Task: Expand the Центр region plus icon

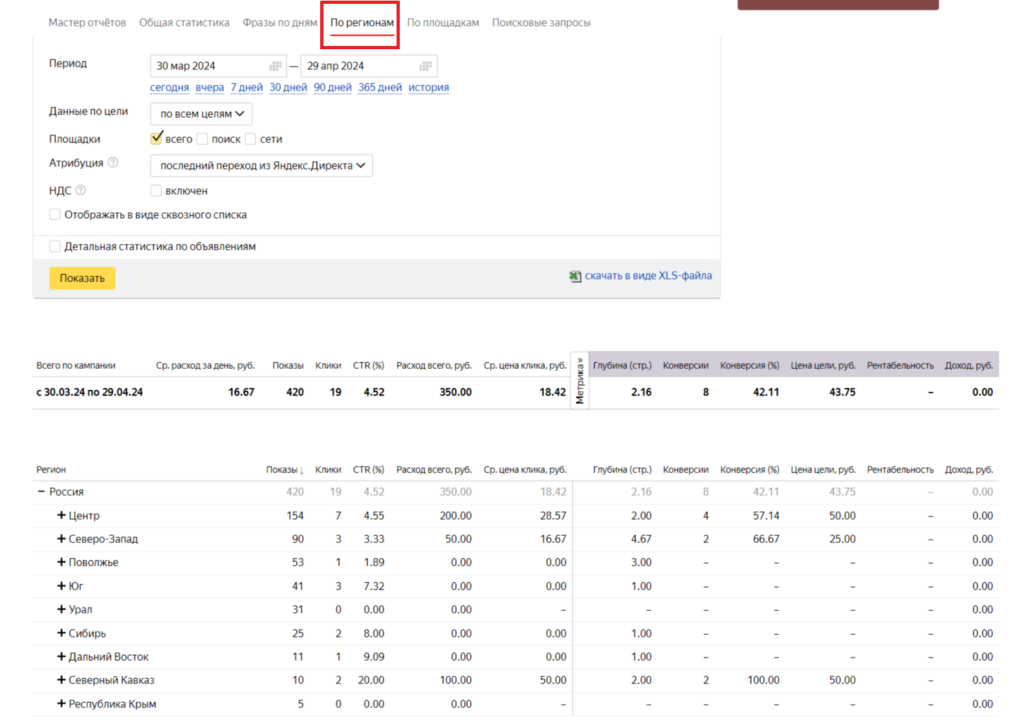Action: pyautogui.click(x=62, y=516)
